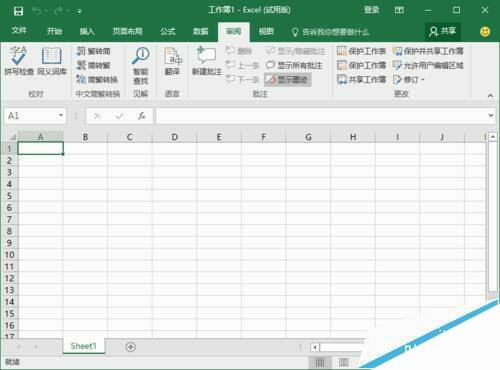Select row 12 header
Screen dimensions: 500x370
[x=9, y=278]
